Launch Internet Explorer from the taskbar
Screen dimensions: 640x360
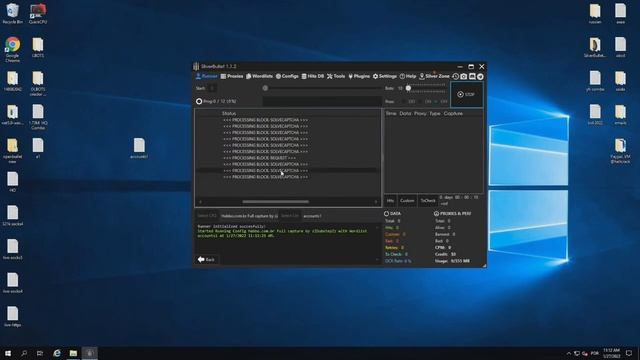coord(57,353)
